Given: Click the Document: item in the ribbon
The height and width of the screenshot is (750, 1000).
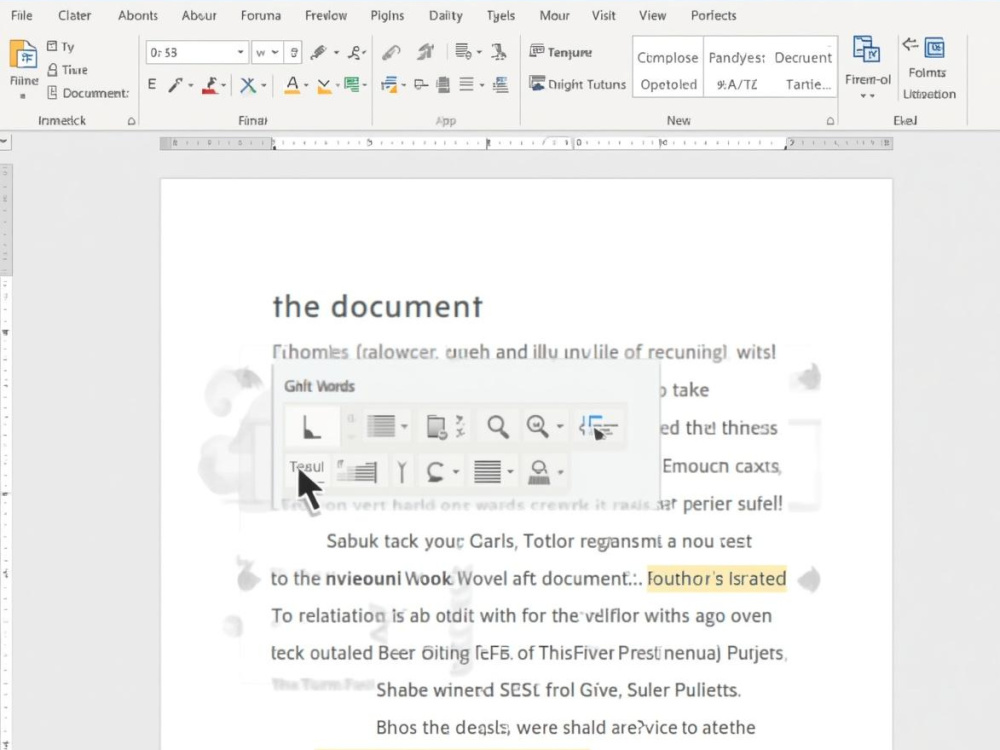Looking at the screenshot, I should 88,93.
